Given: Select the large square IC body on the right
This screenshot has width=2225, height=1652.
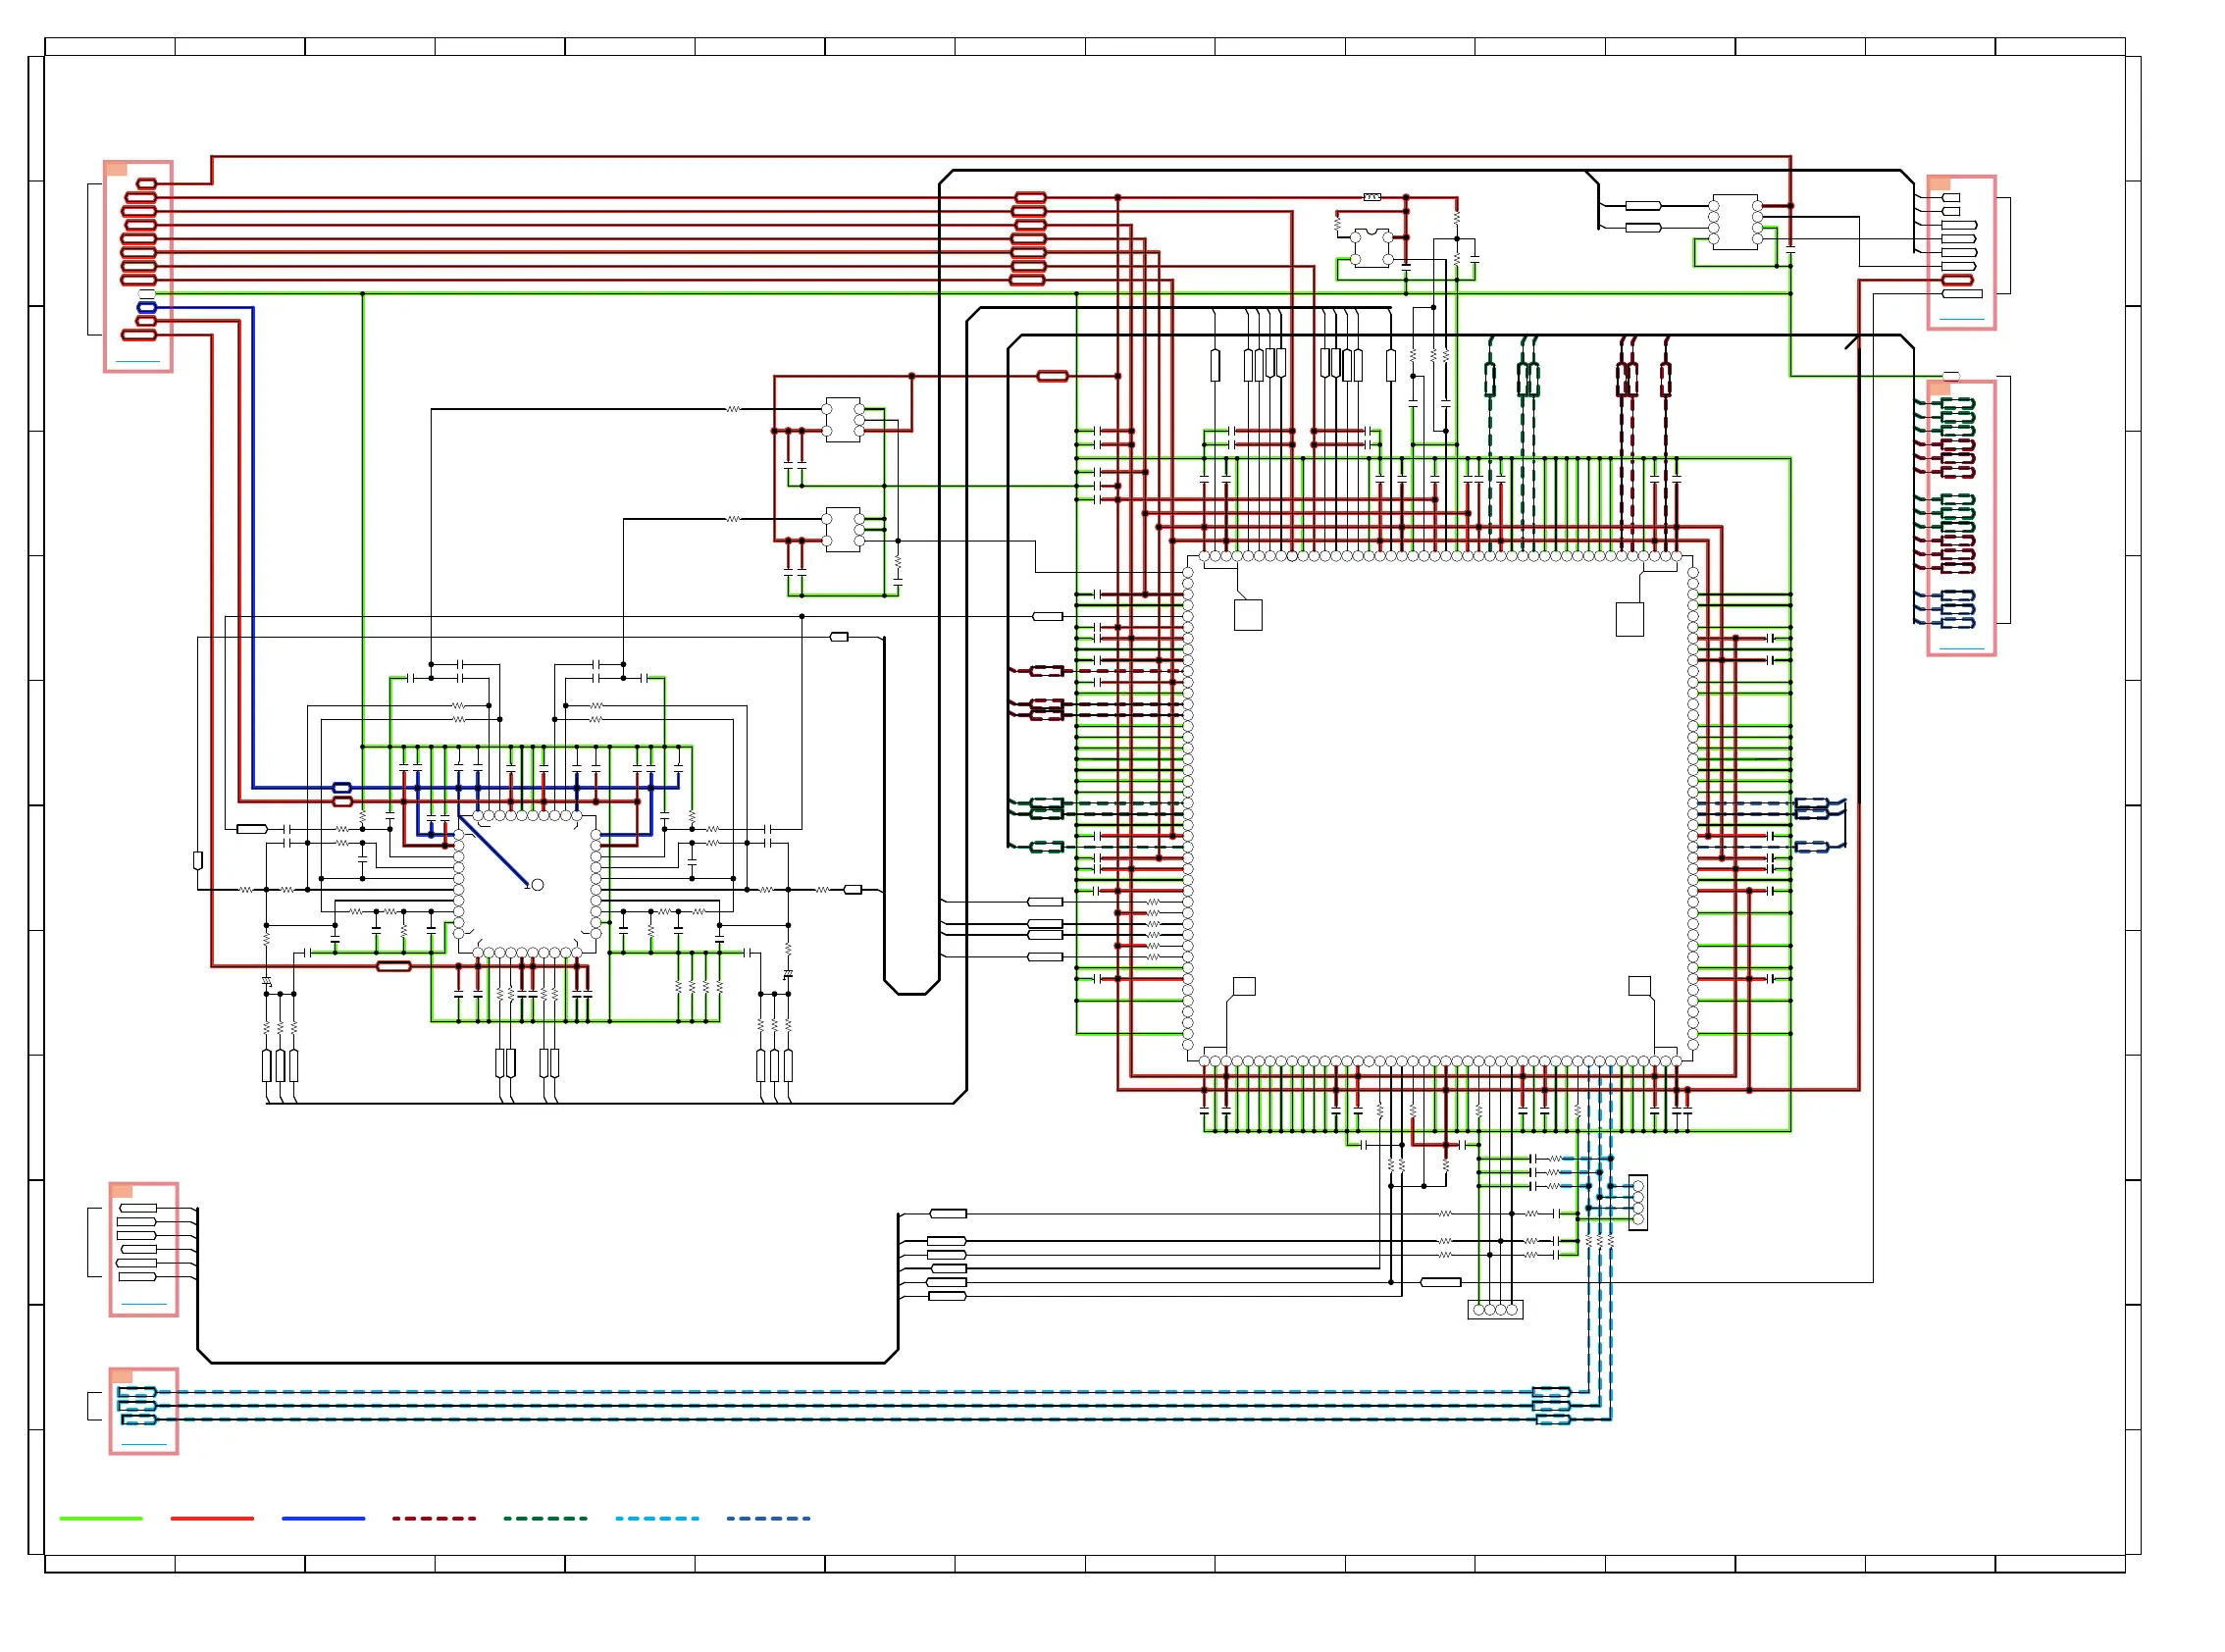Looking at the screenshot, I should pyautogui.click(x=1440, y=808).
